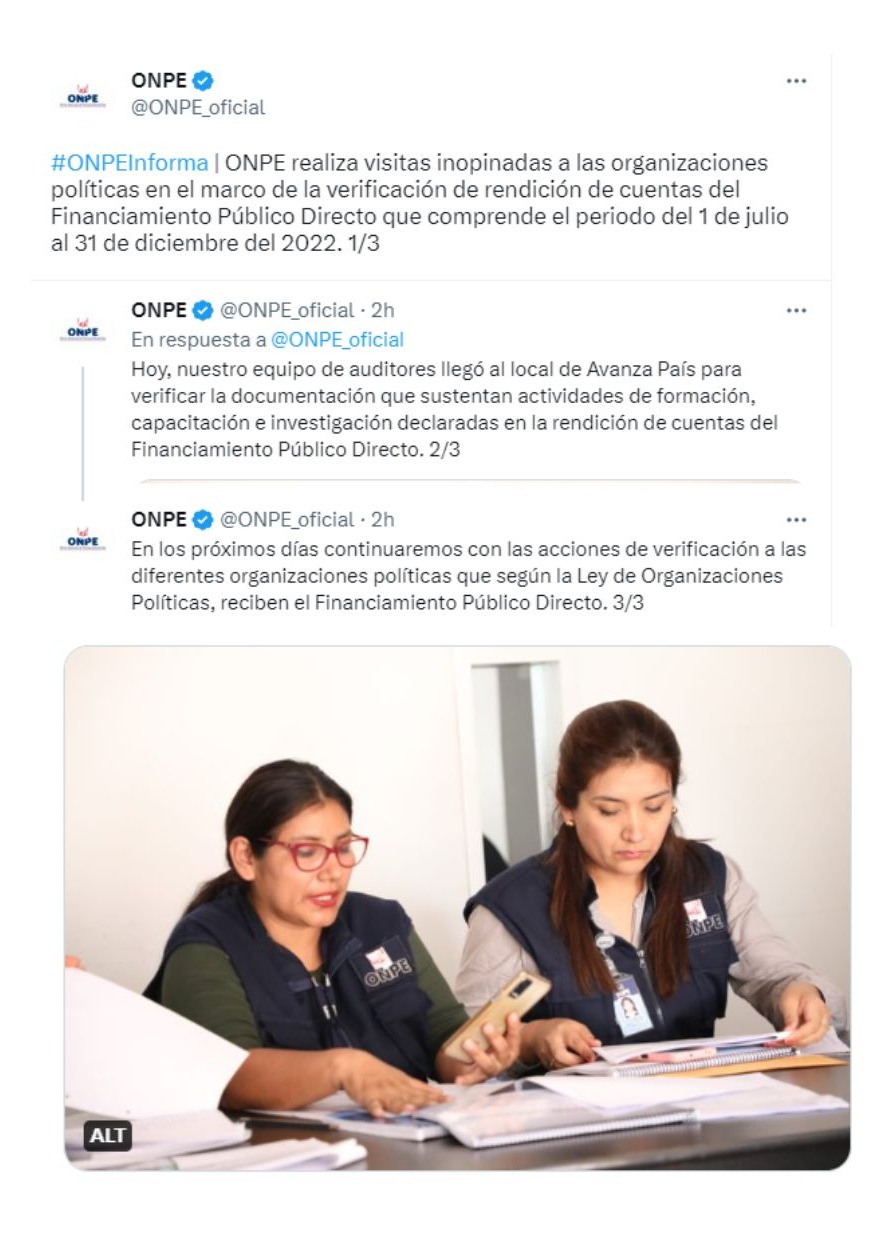Open the @ONPE_oficial handle under the top name
This screenshot has height=1240, width=878.
(x=198, y=107)
